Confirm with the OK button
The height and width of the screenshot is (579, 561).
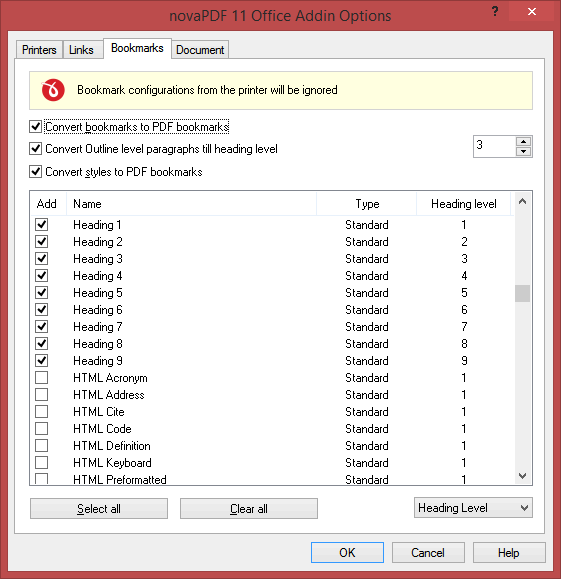(347, 552)
